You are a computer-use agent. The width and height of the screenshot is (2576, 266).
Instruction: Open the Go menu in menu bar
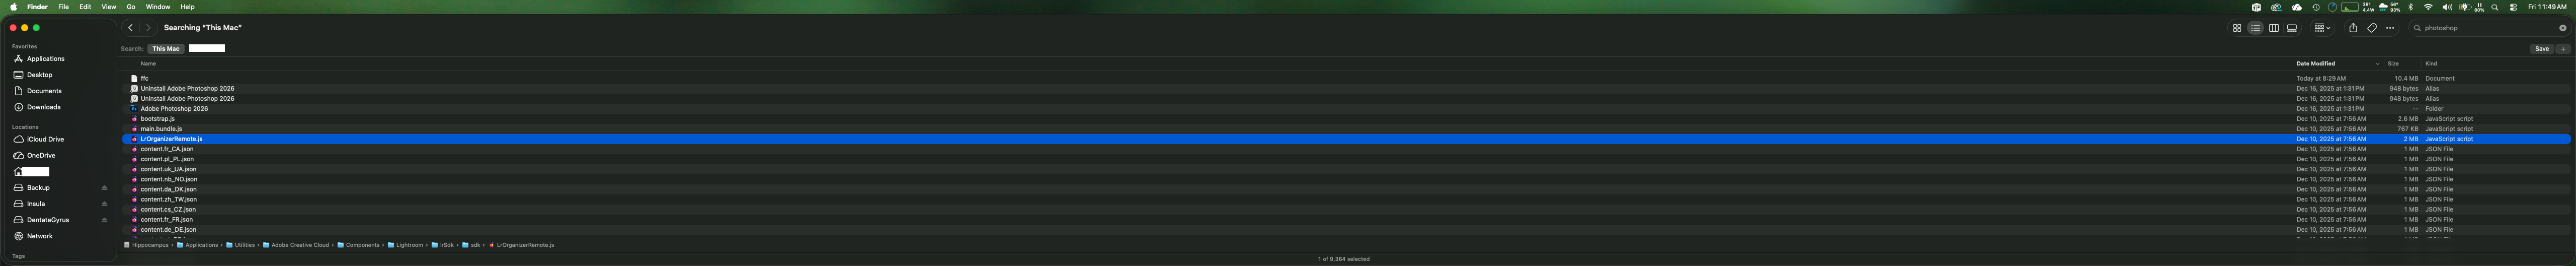131,7
